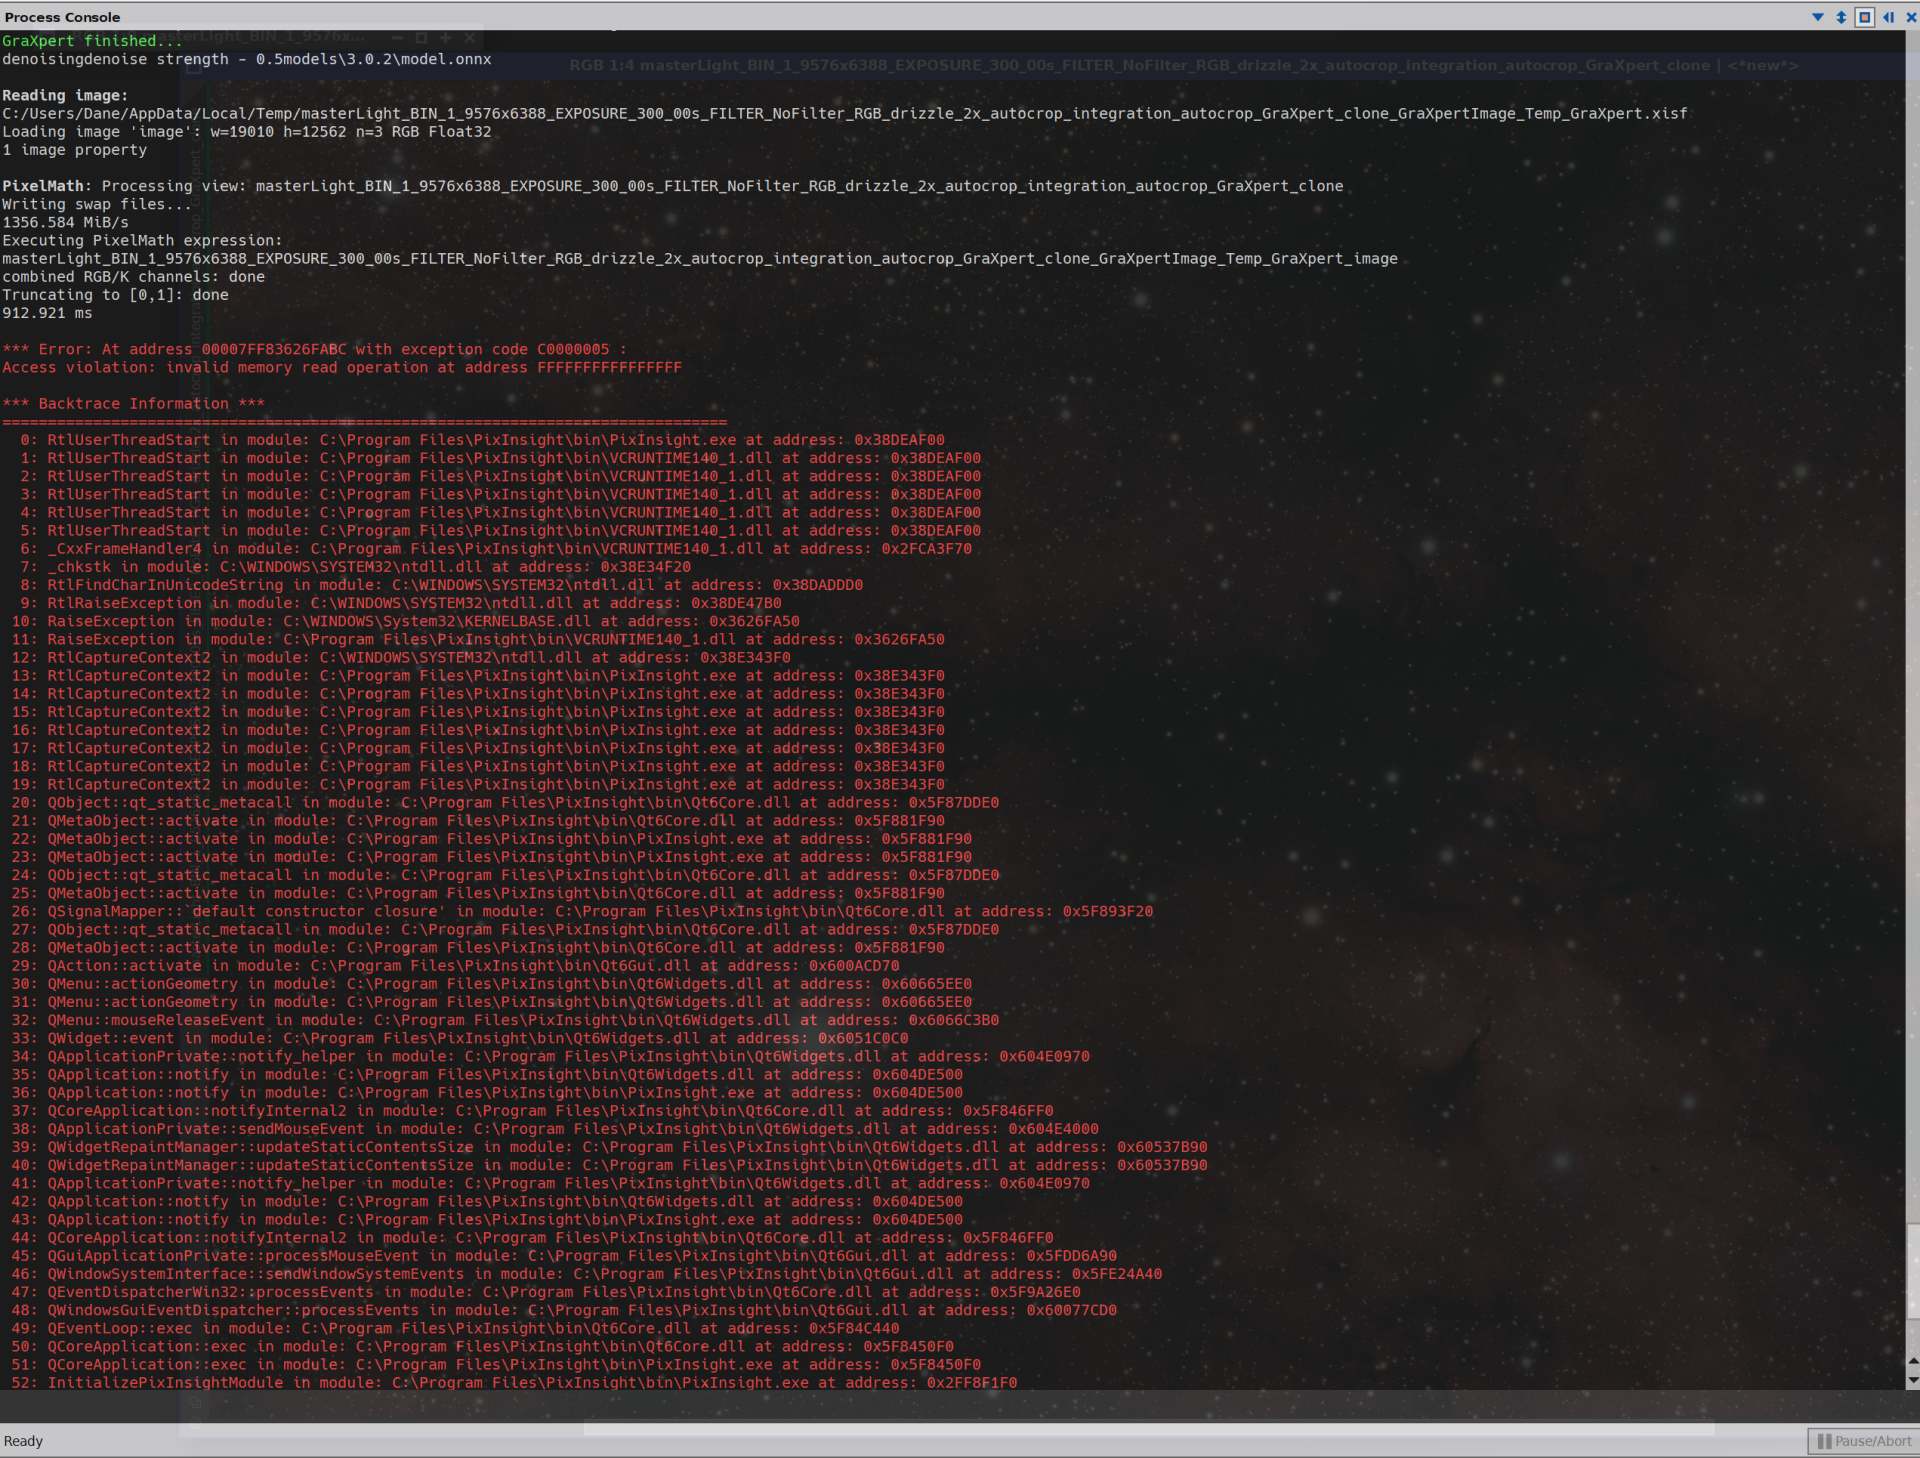Click the scrollbar down arrow
This screenshot has width=1920, height=1458.
1913,1380
